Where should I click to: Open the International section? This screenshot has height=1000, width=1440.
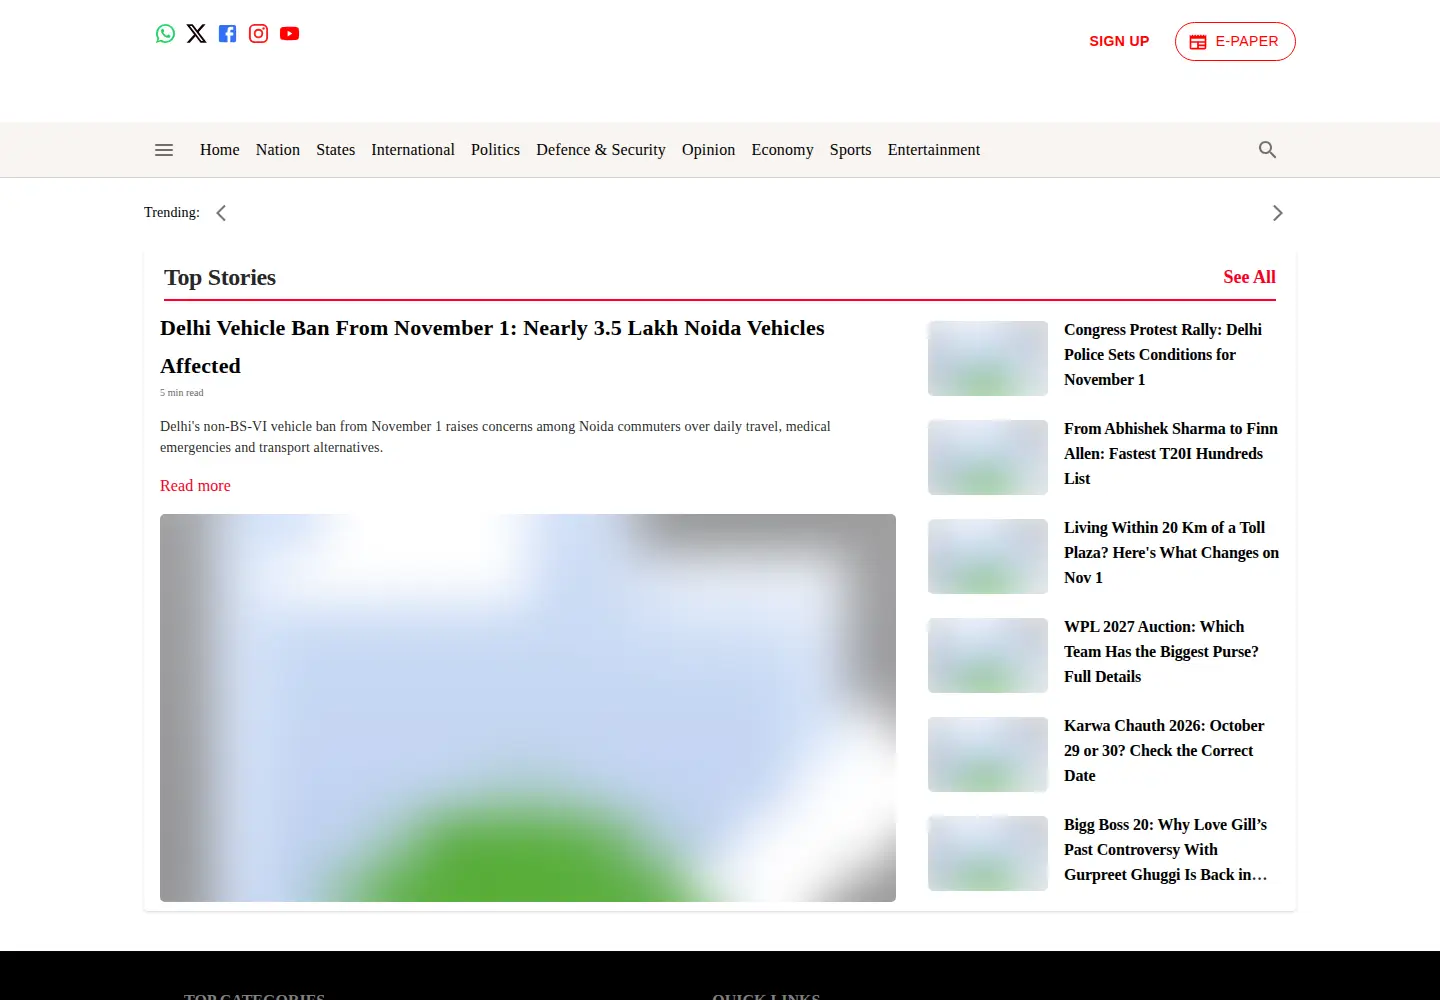click(x=413, y=150)
